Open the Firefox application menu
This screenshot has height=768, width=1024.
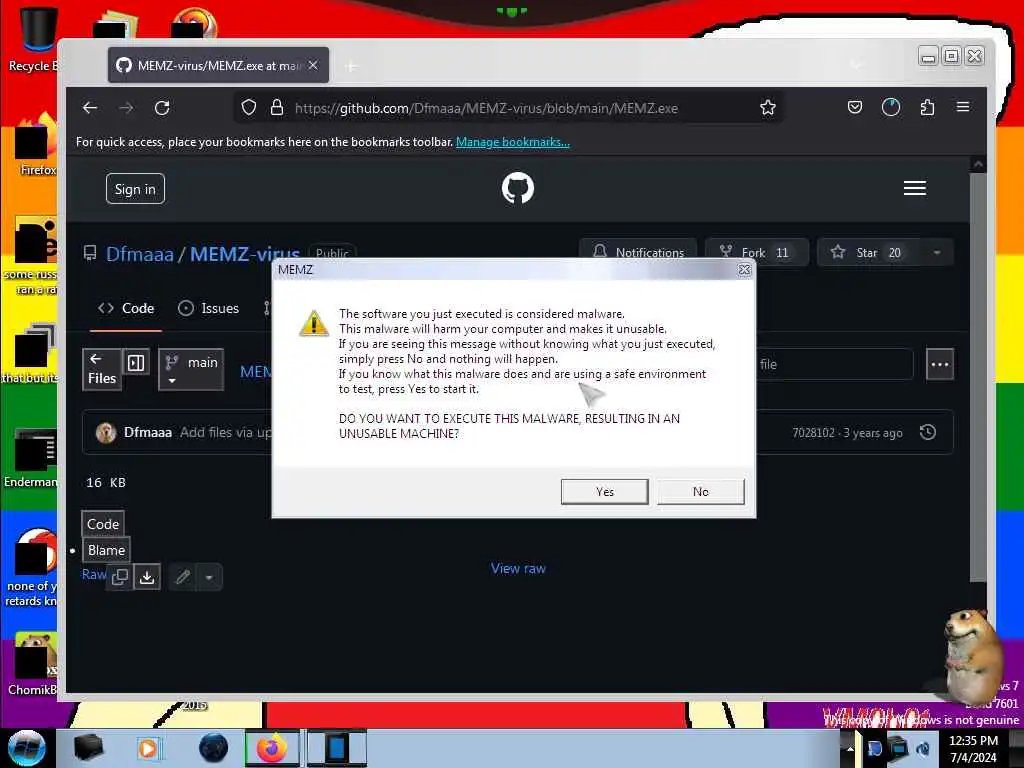[x=963, y=107]
